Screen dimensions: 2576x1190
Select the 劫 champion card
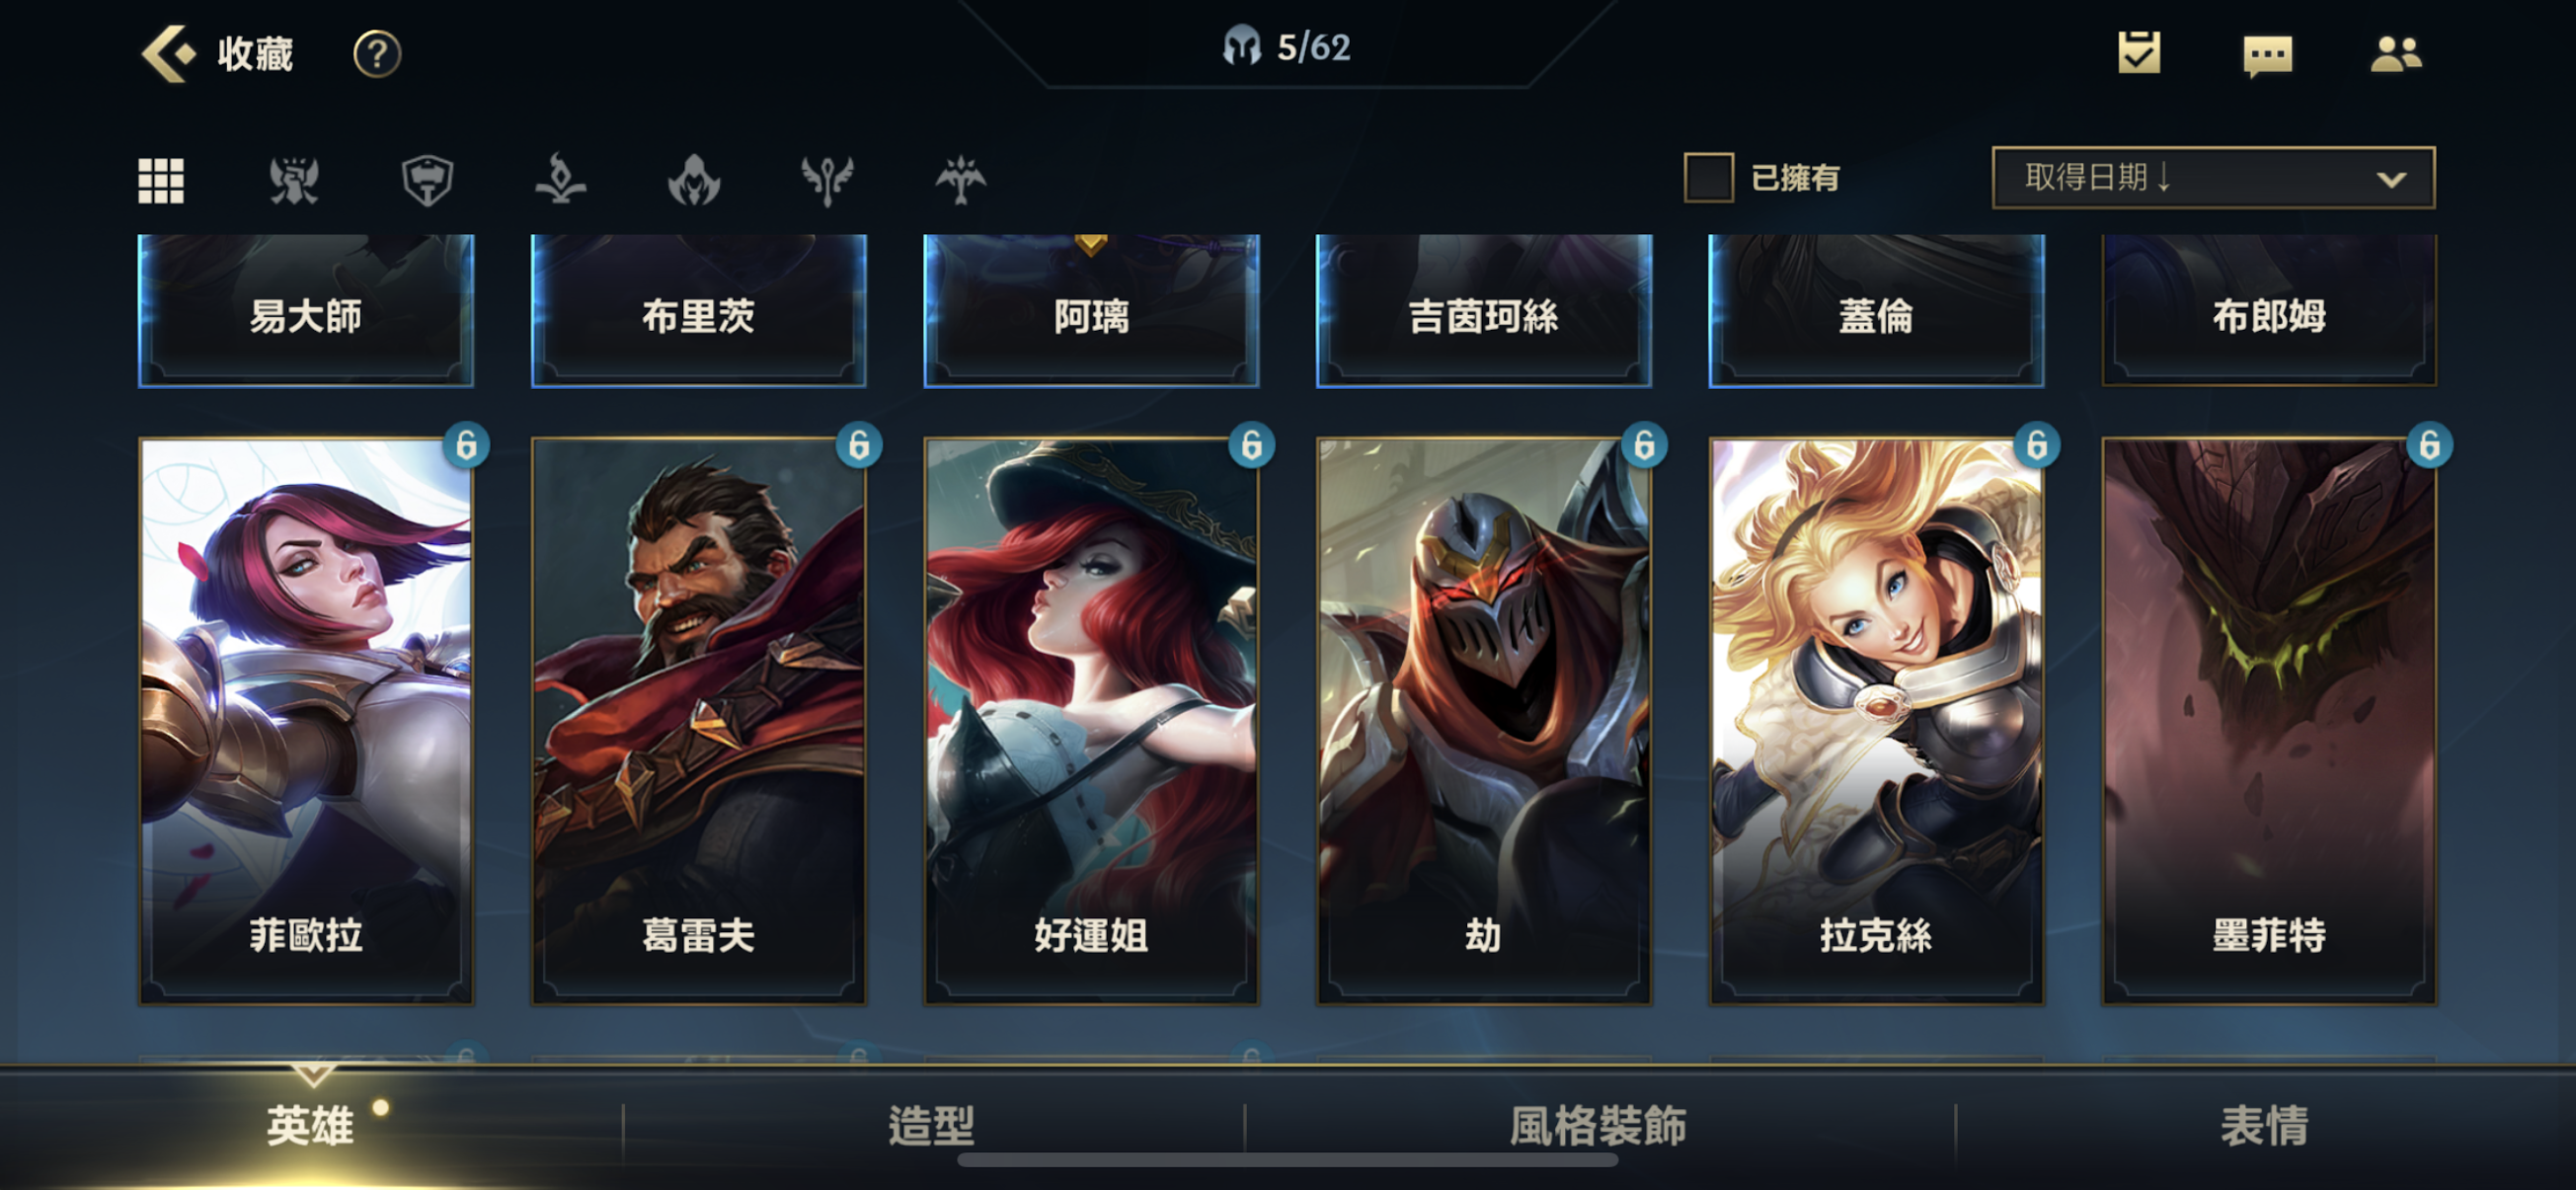click(1483, 720)
